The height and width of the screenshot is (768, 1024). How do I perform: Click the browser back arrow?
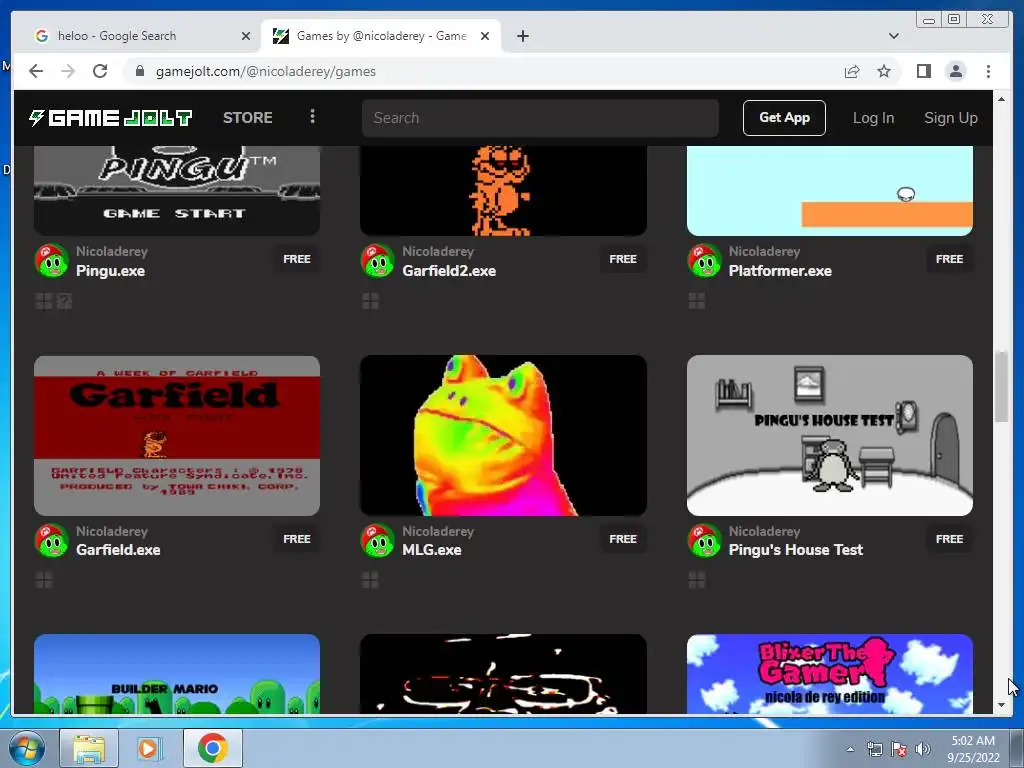pyautogui.click(x=36, y=71)
